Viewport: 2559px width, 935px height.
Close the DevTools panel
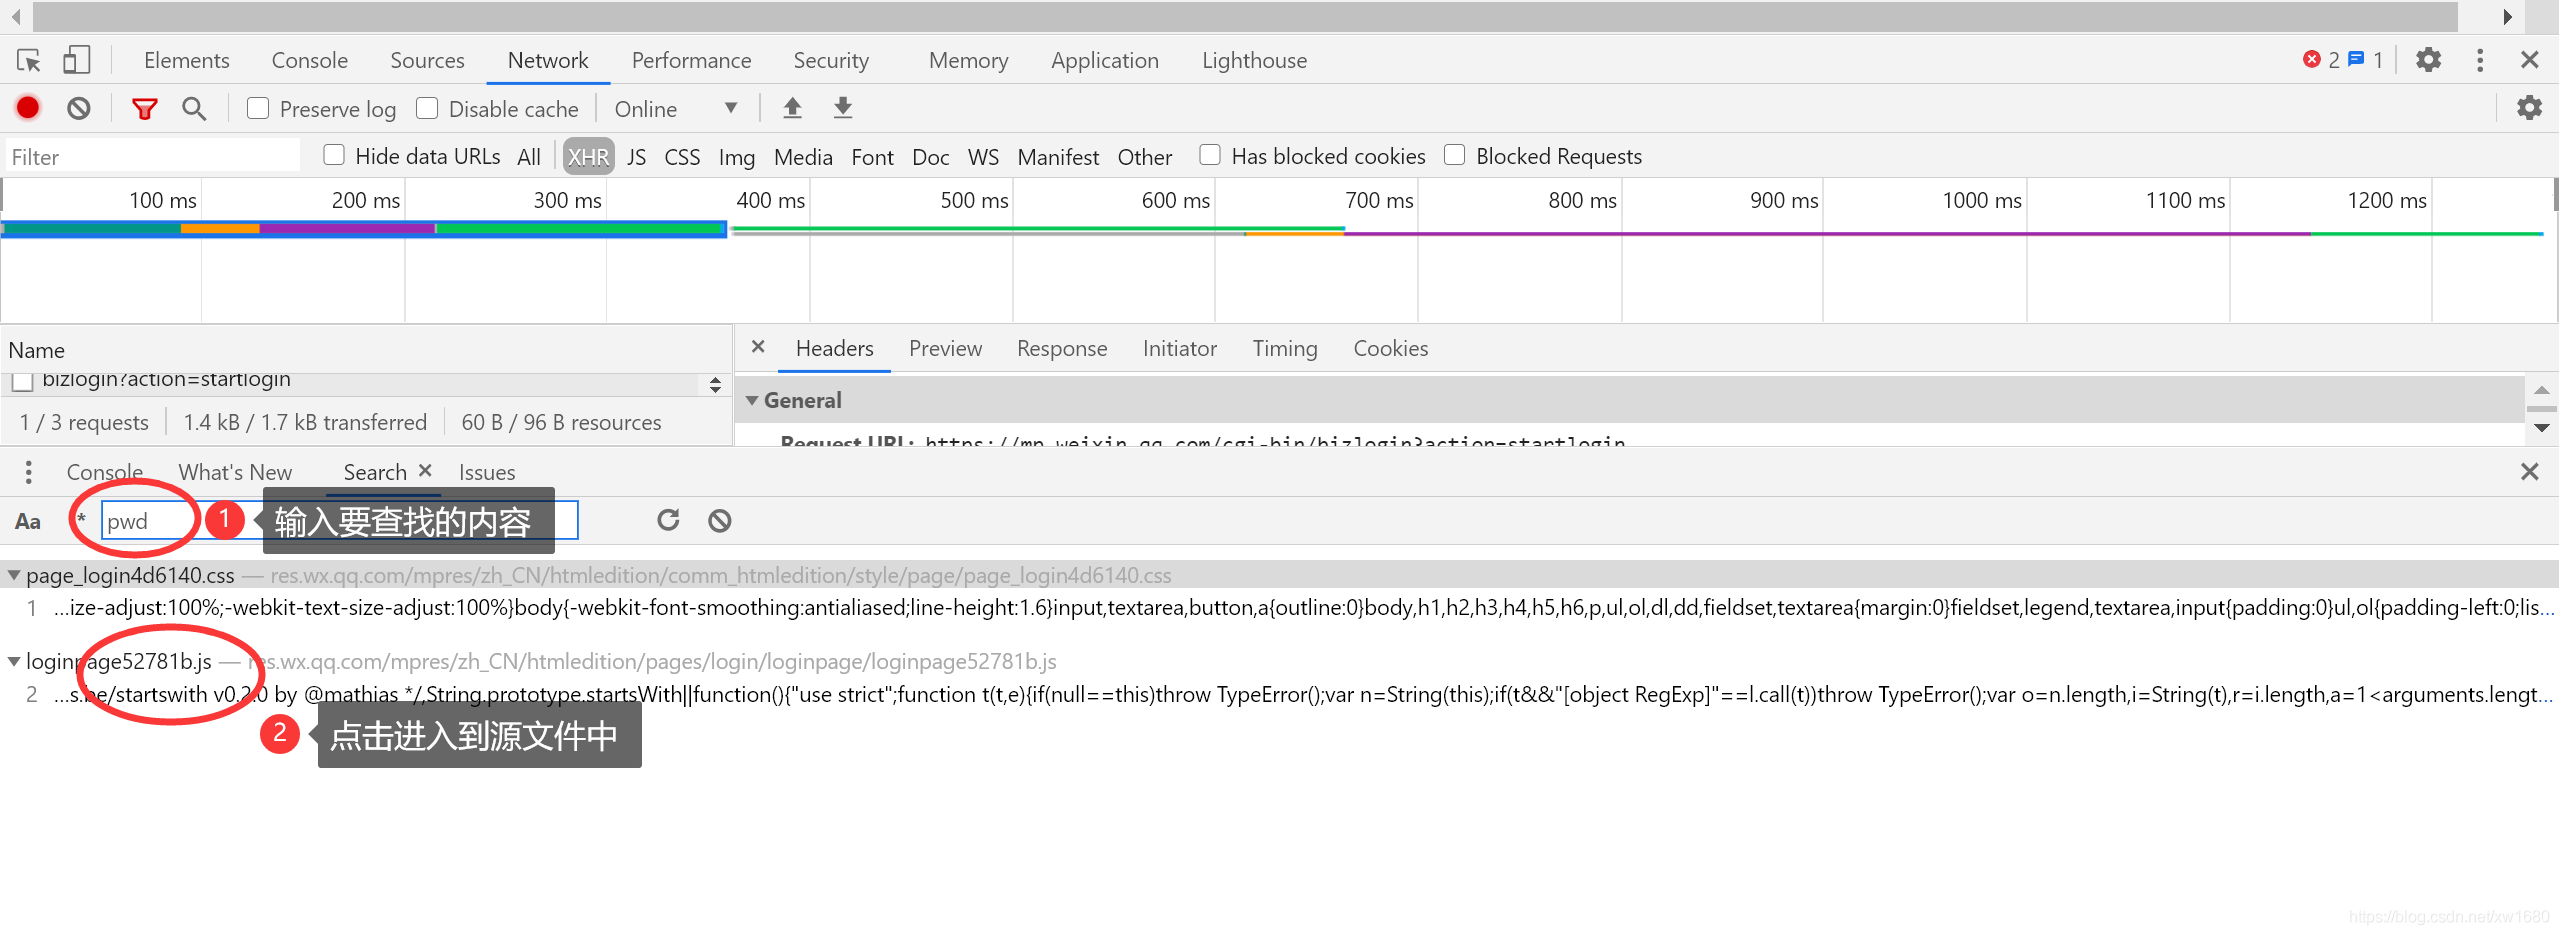(2529, 60)
